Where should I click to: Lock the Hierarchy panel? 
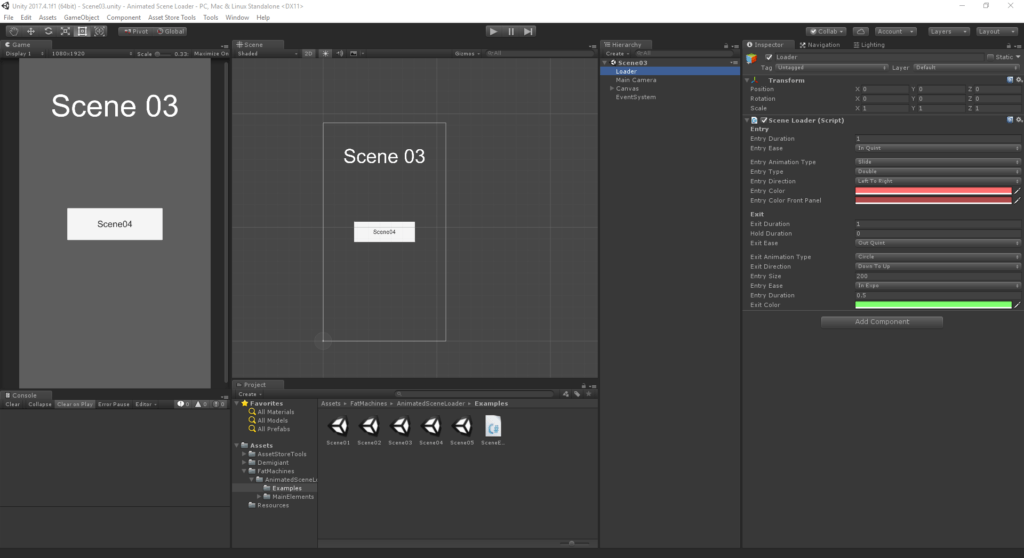(x=726, y=46)
